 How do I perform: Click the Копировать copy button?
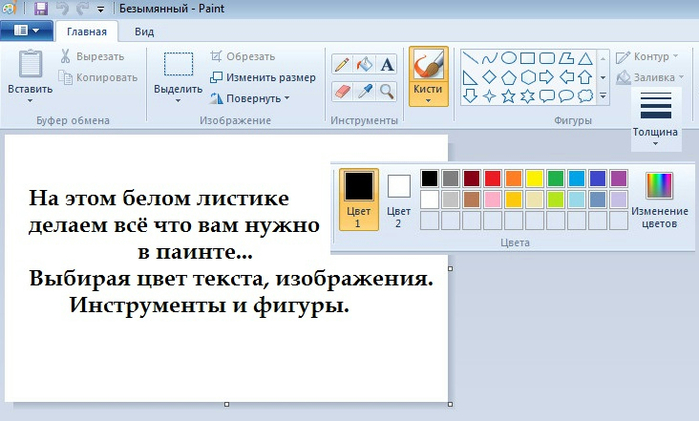98,78
